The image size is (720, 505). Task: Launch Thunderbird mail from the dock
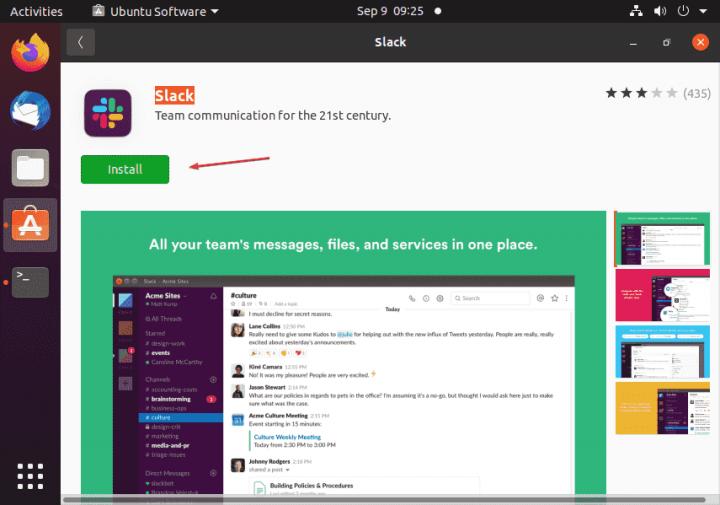[x=30, y=110]
